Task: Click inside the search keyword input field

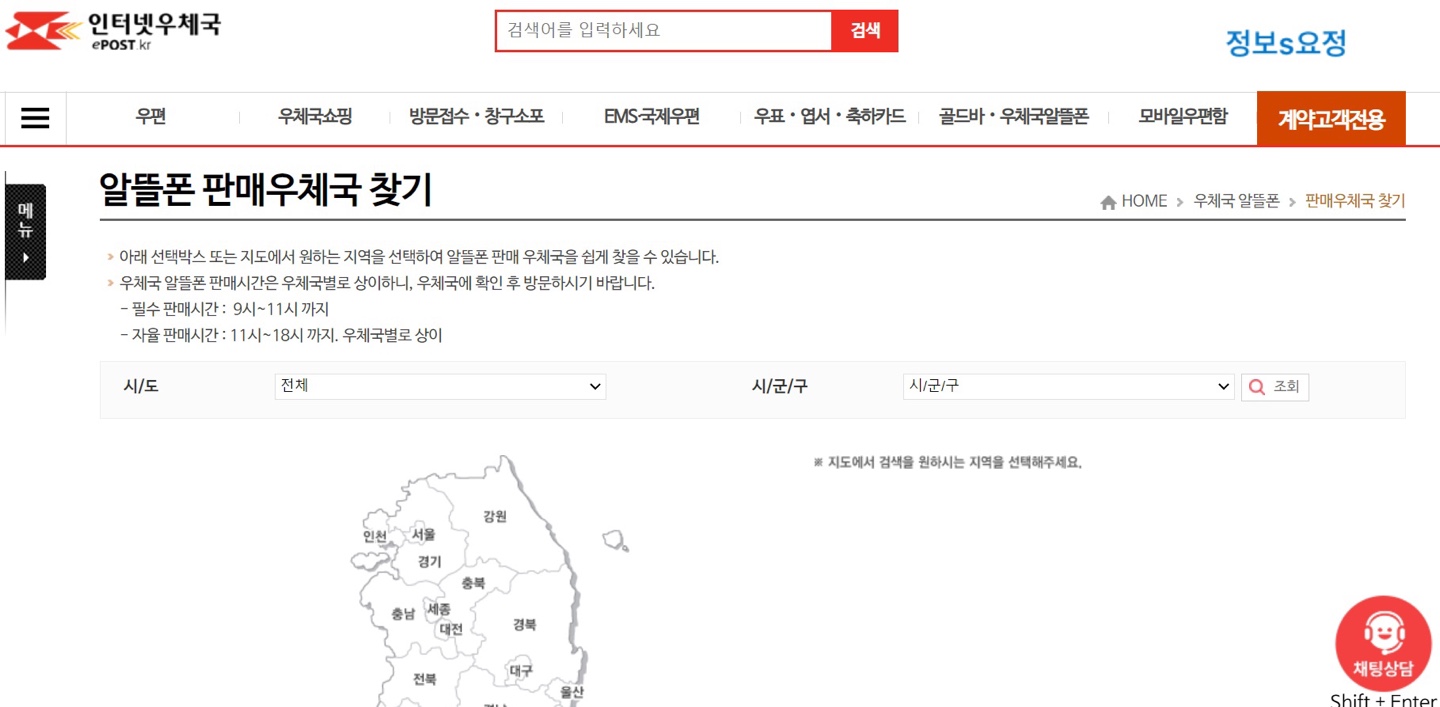Action: click(660, 30)
